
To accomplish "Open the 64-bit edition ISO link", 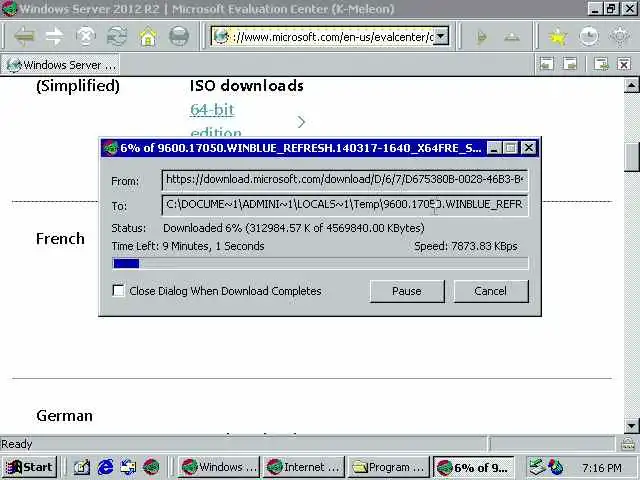I will [216, 120].
